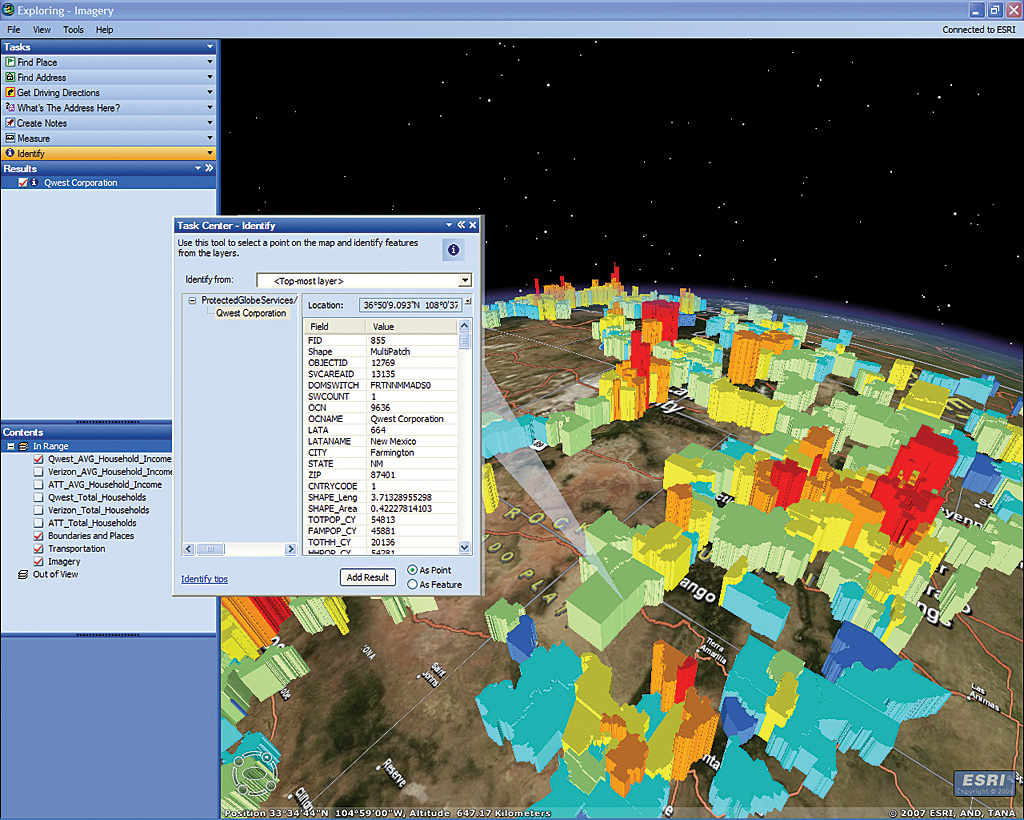This screenshot has height=820, width=1024.
Task: Click the OCNAME value Qwest Corporation
Action: (407, 419)
